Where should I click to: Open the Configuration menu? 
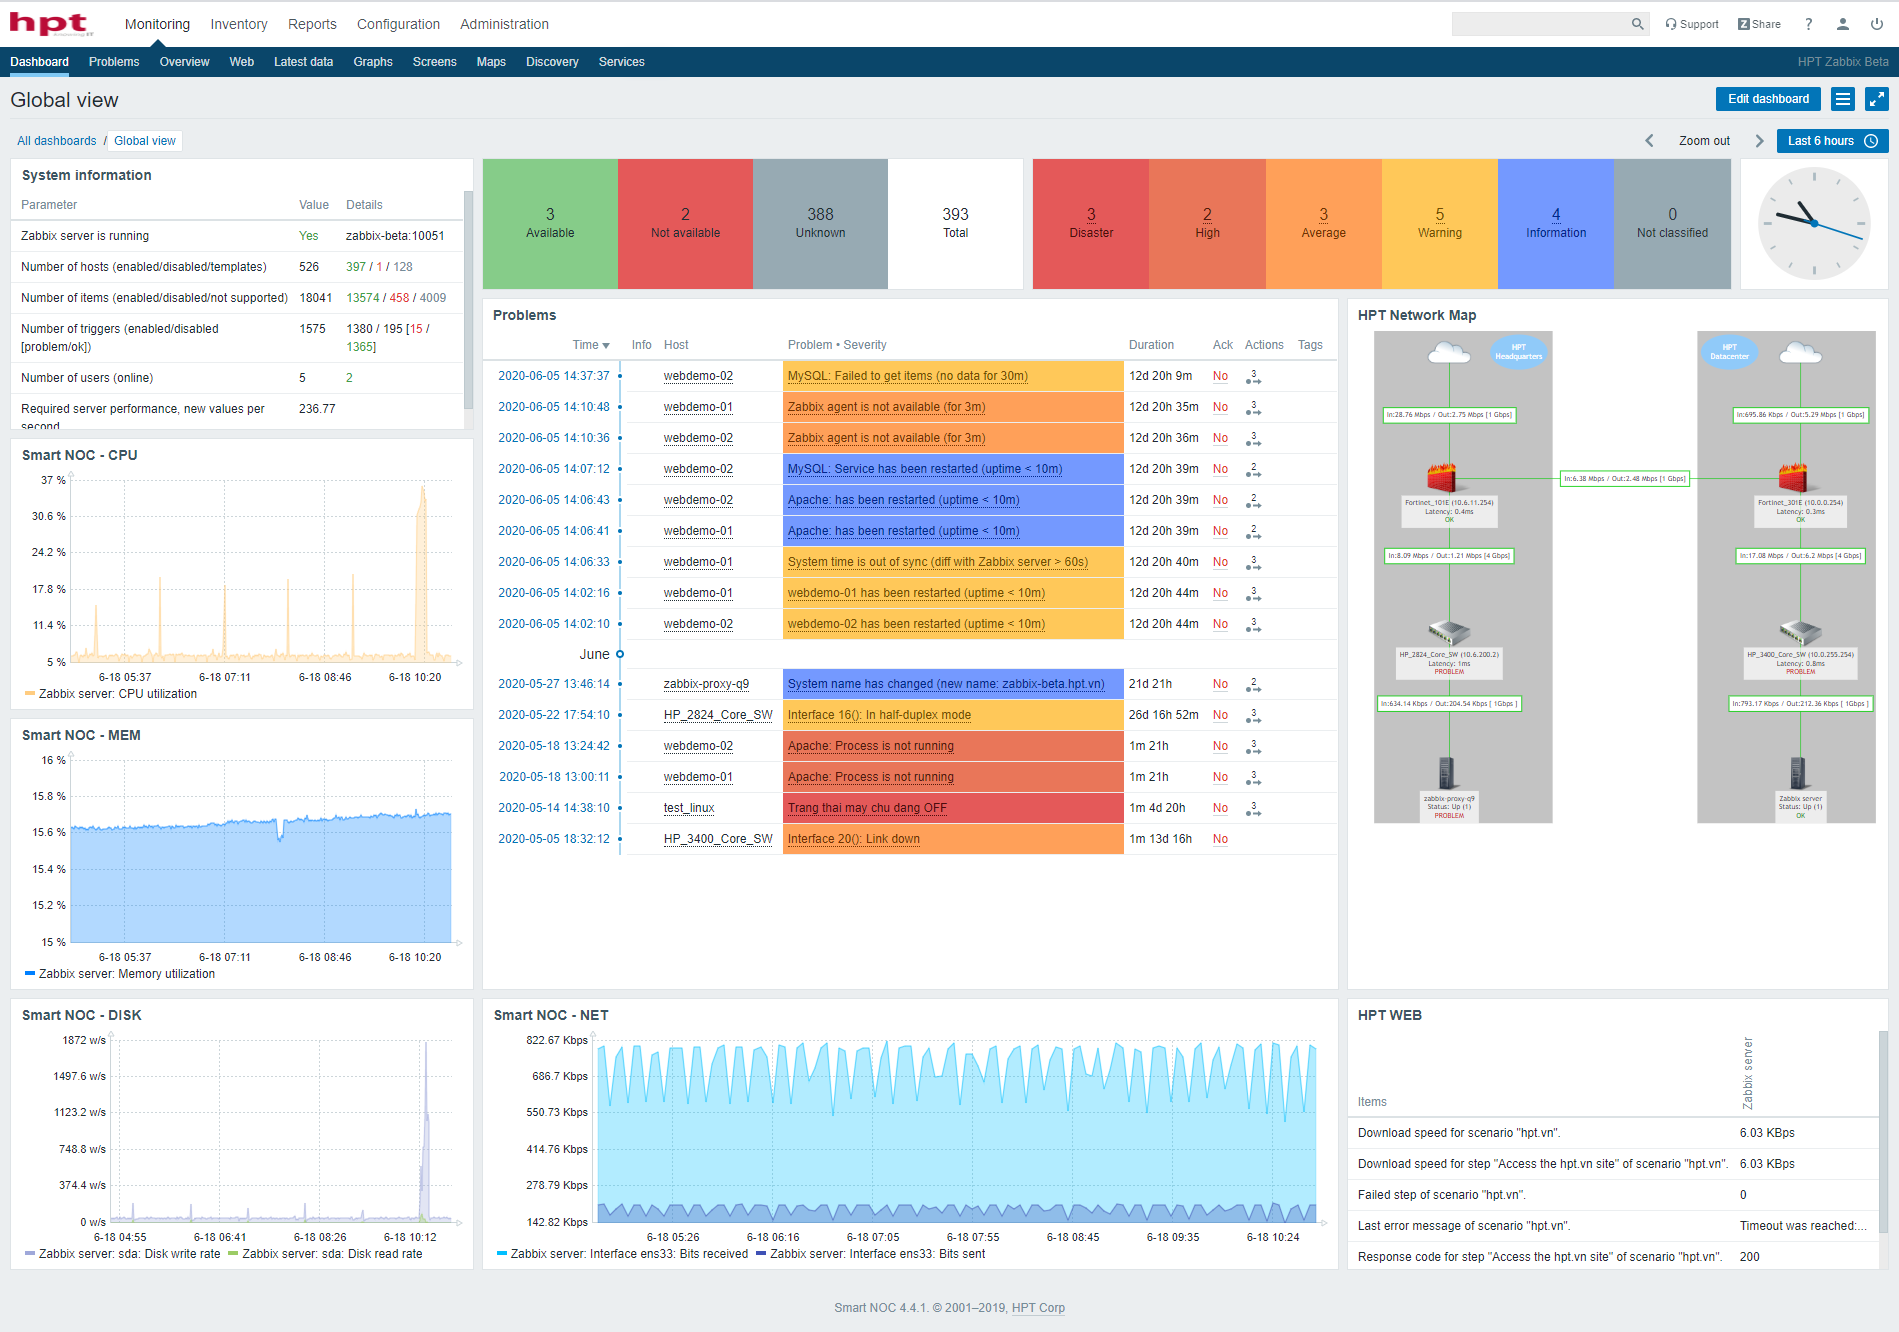(398, 24)
